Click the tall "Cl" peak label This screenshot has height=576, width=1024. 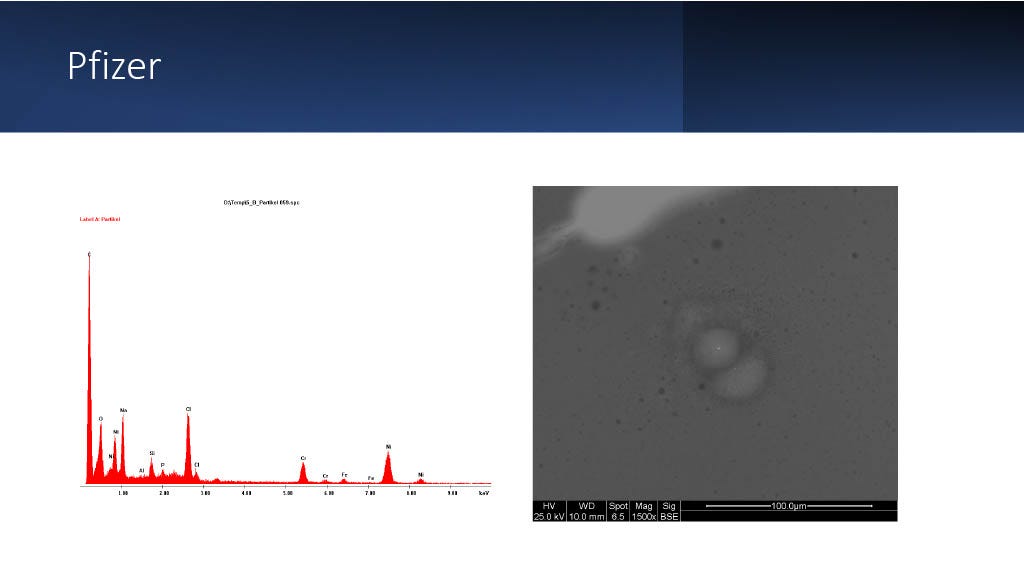coord(188,409)
